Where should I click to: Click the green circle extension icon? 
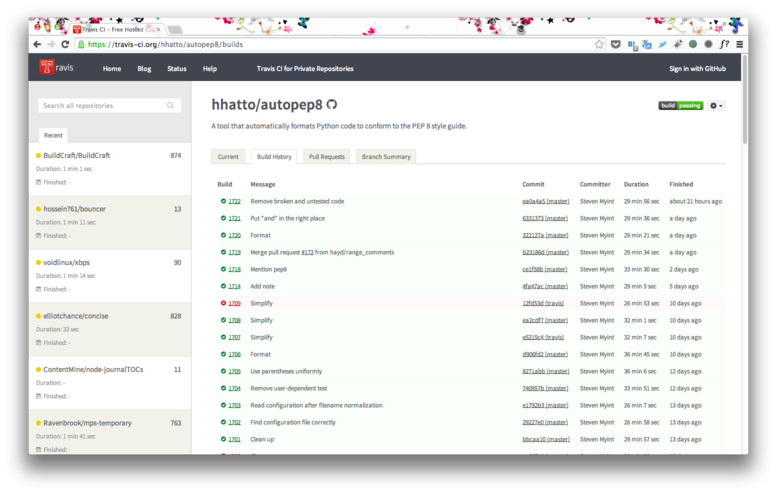pos(693,45)
